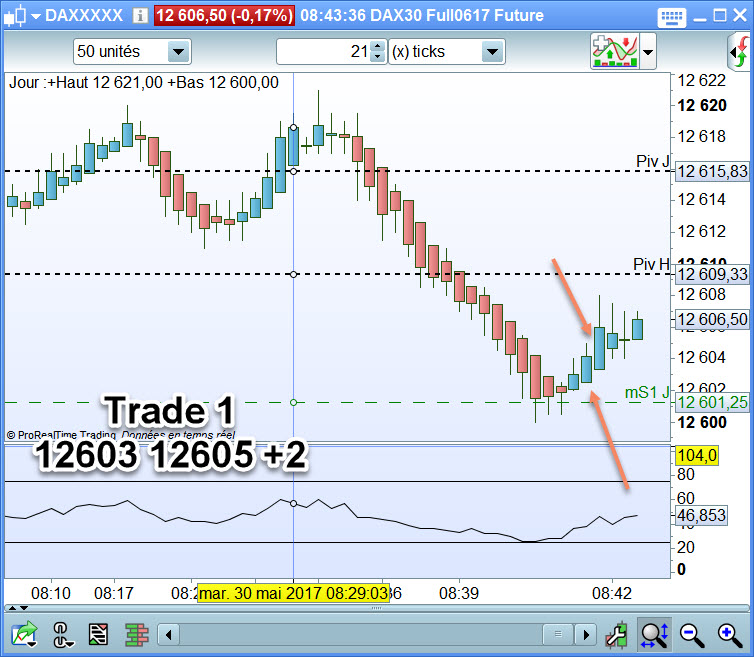The image size is (754, 657).
Task: Click the 12 609,33 price axis label
Action: click(712, 274)
